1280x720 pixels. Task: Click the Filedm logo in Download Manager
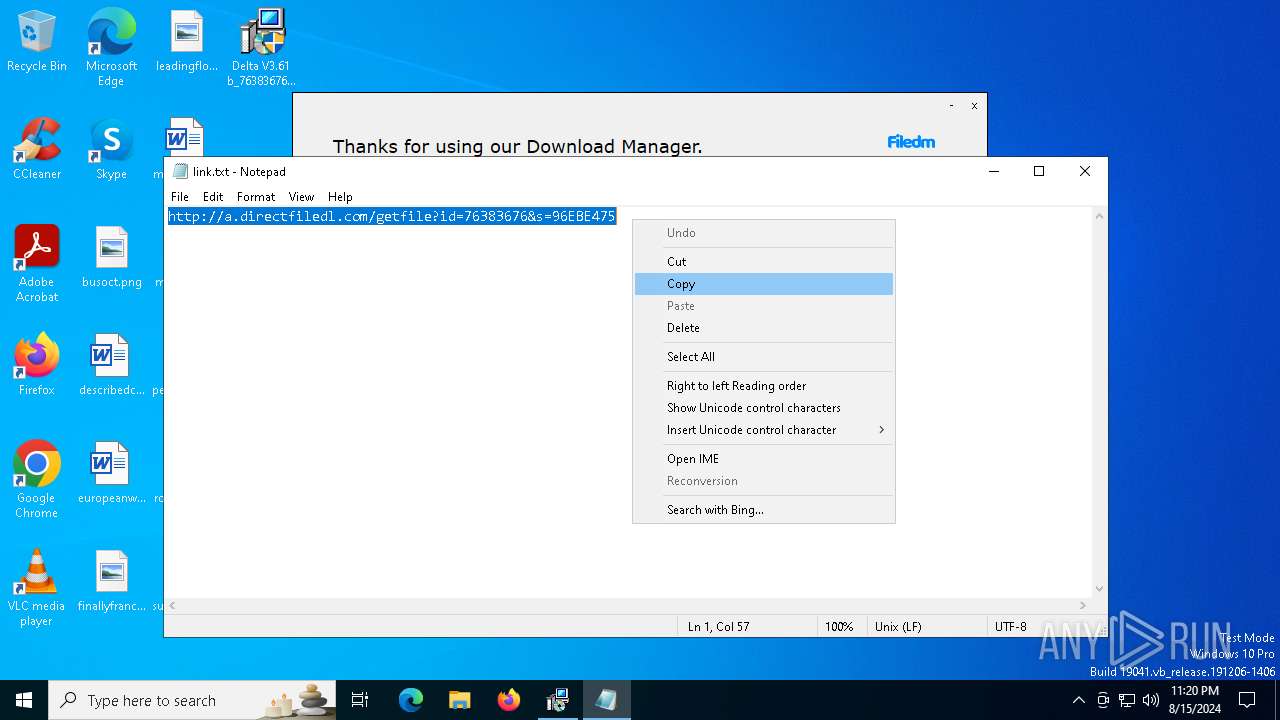pyautogui.click(x=911, y=142)
